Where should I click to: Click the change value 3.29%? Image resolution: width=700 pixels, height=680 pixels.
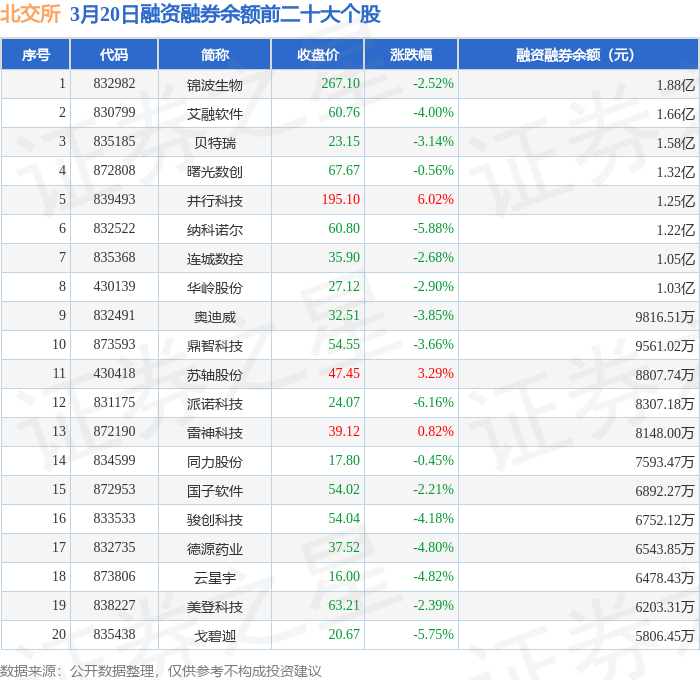(435, 374)
